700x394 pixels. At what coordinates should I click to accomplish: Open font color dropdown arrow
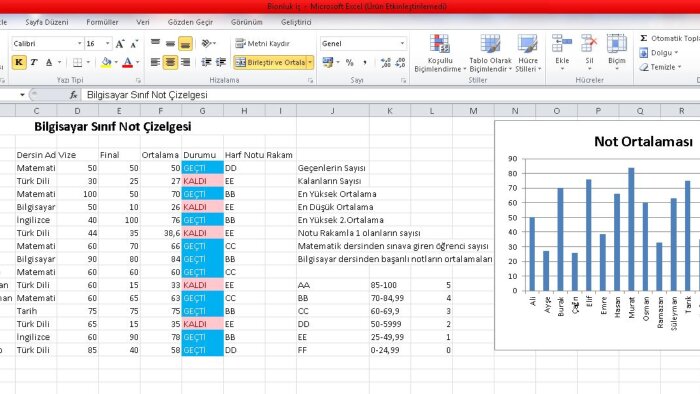point(138,62)
